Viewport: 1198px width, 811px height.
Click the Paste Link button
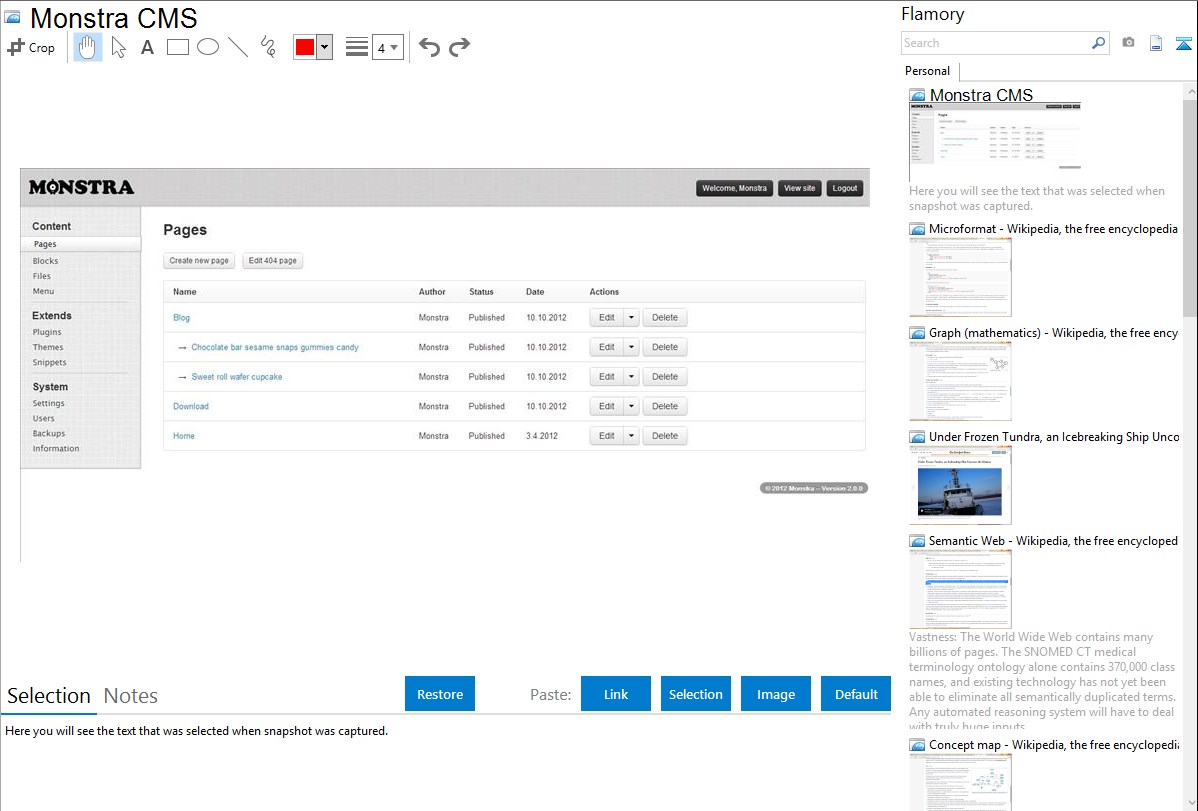pos(616,694)
